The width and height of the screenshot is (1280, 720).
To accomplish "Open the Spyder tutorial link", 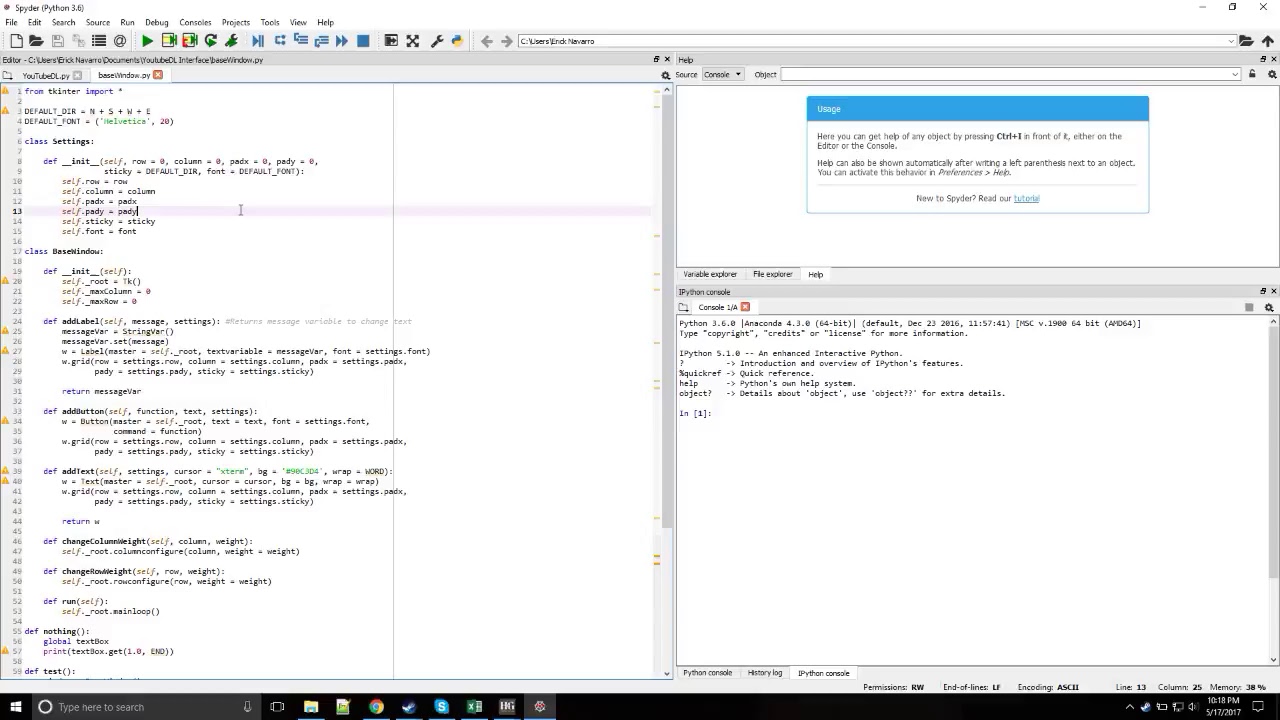I will [x=1026, y=198].
